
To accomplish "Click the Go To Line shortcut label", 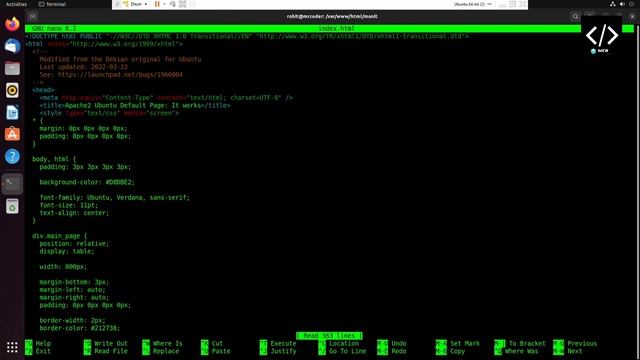I will 347,351.
